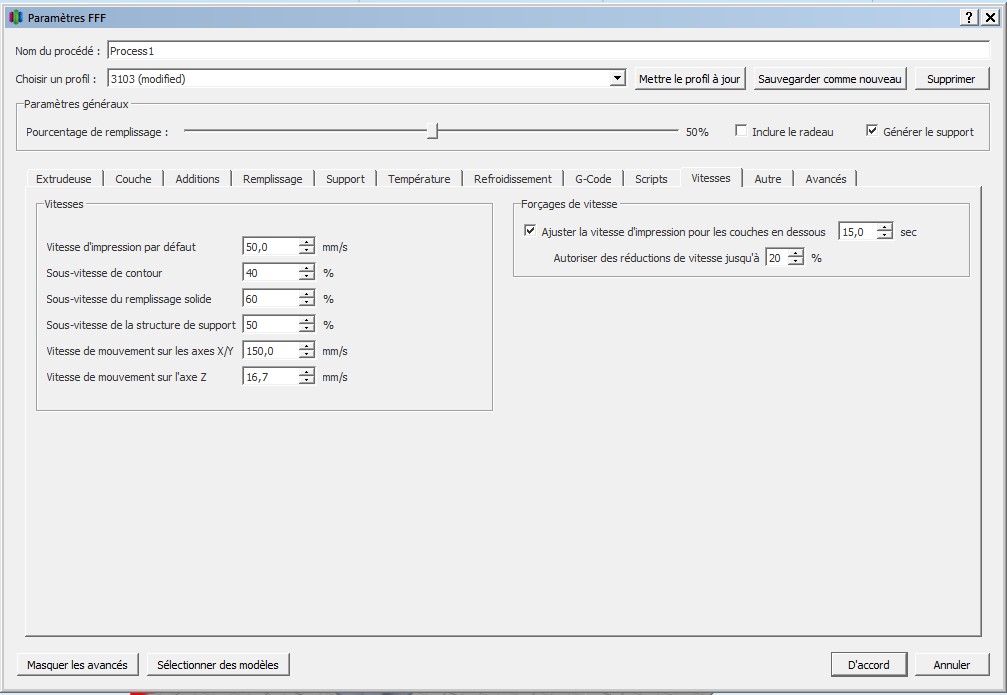Viewport: 1007px width, 695px height.
Task: Increase solid infill sub-speed value
Action: (306, 294)
